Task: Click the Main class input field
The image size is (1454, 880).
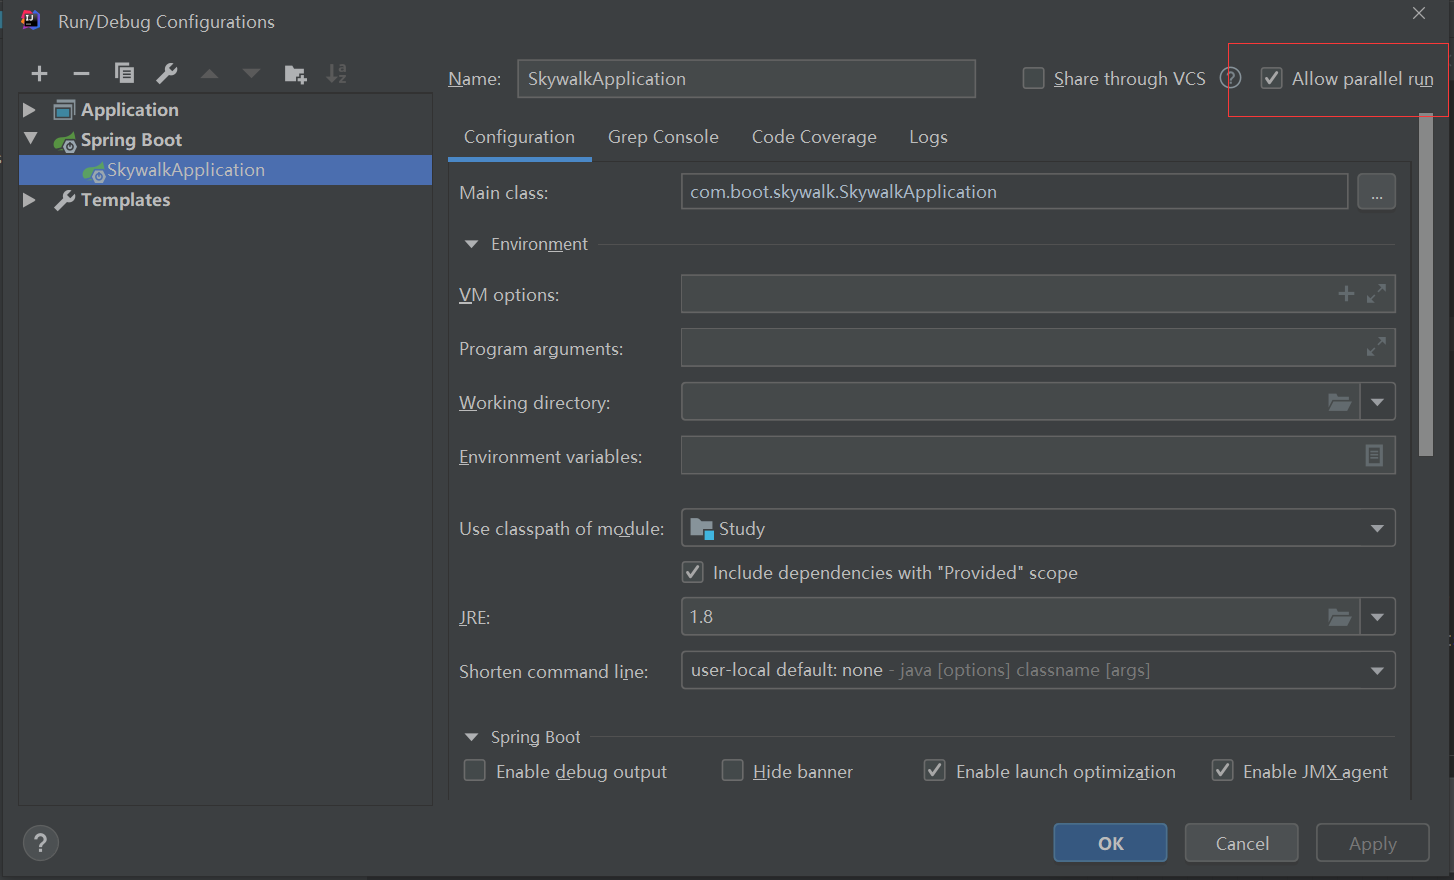Action: tap(1014, 192)
